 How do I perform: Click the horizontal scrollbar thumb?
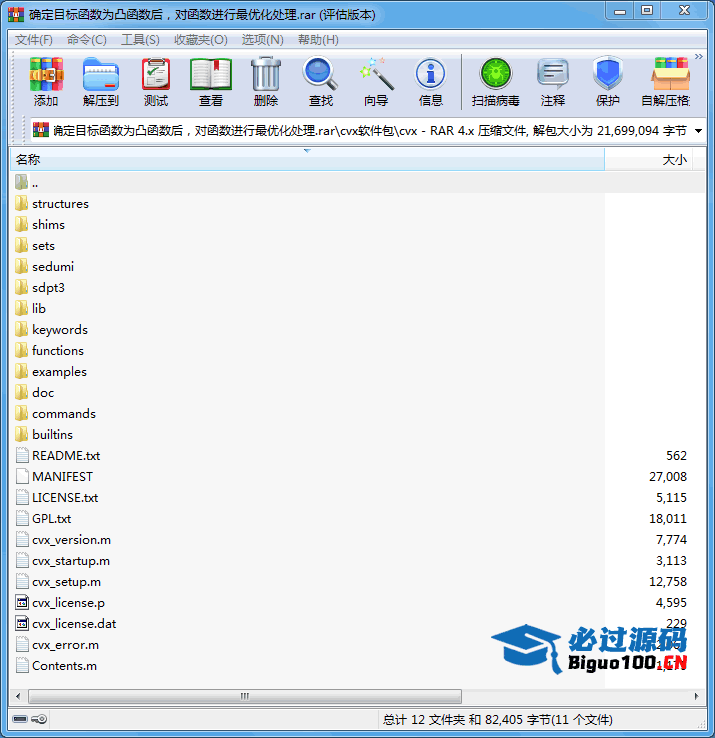(245, 696)
